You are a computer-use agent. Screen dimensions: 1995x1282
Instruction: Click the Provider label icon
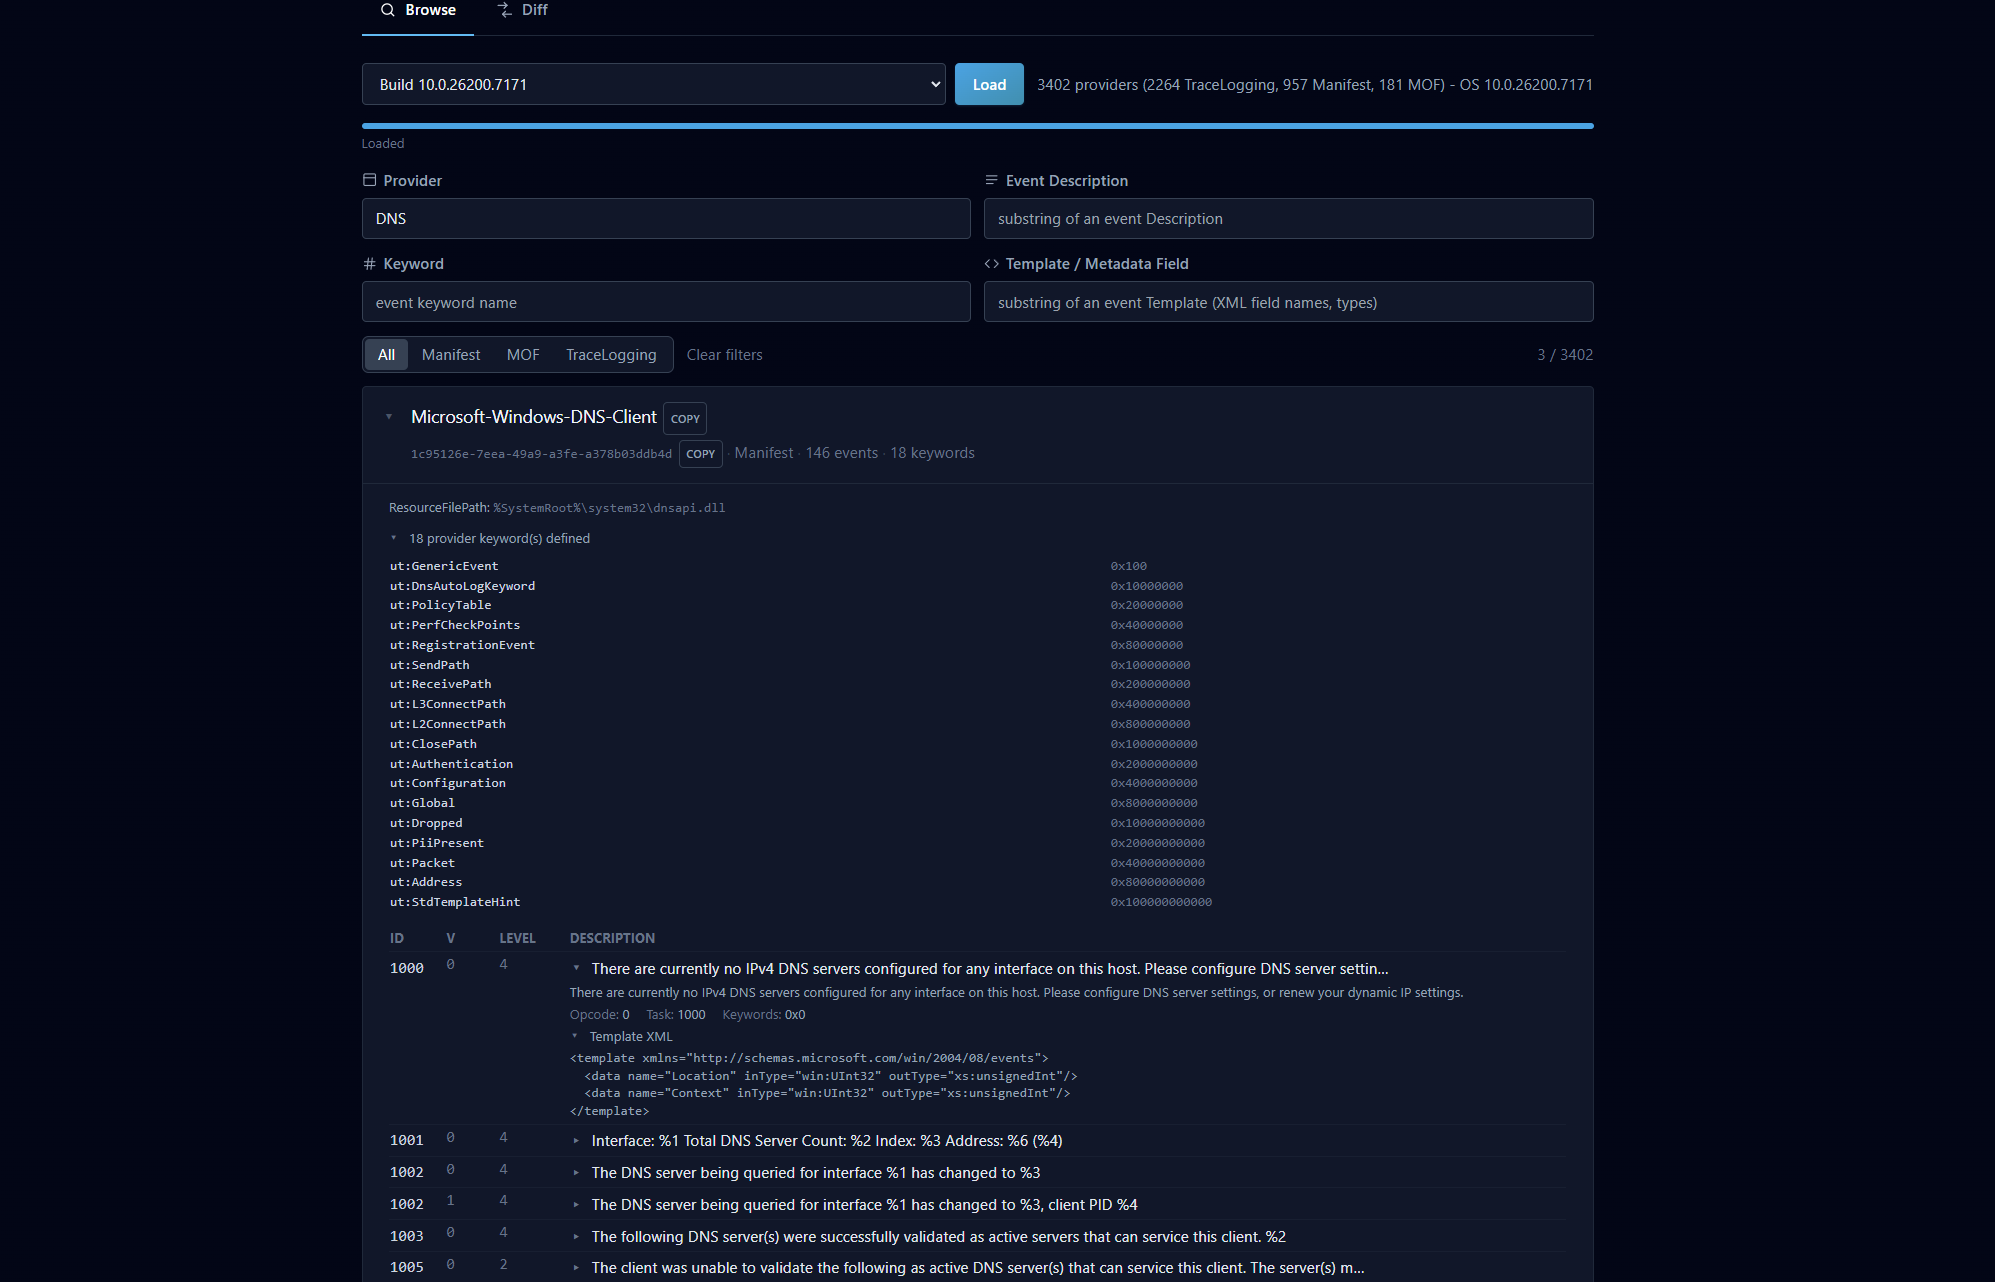coord(369,180)
